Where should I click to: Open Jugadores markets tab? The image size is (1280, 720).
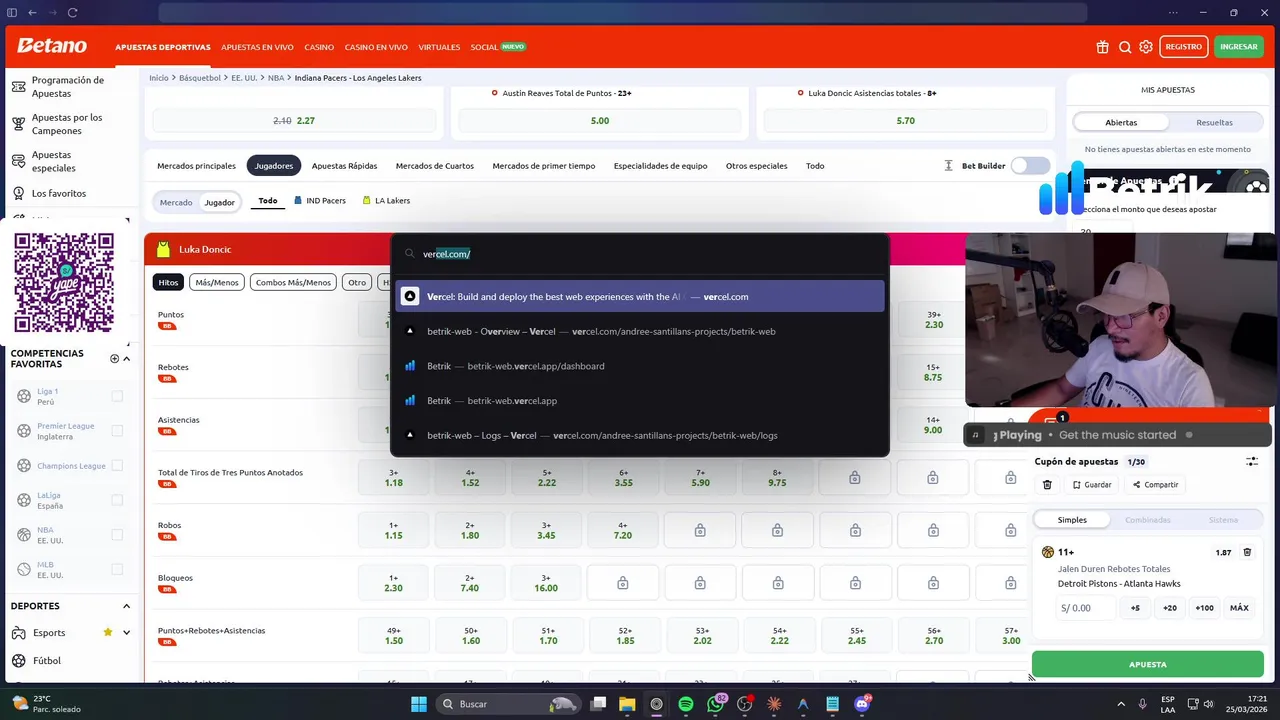tap(273, 166)
